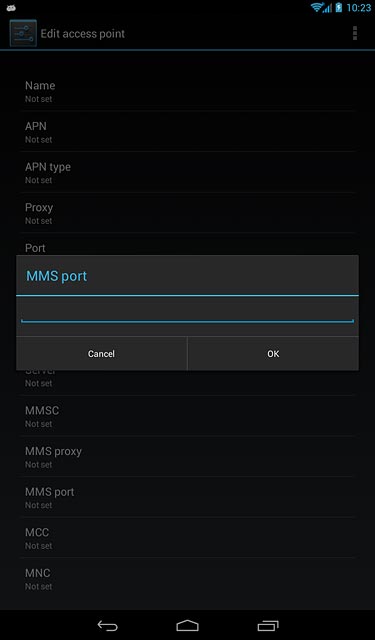This screenshot has height=640, width=375.
Task: Open the Name setting
Action: click(187, 91)
